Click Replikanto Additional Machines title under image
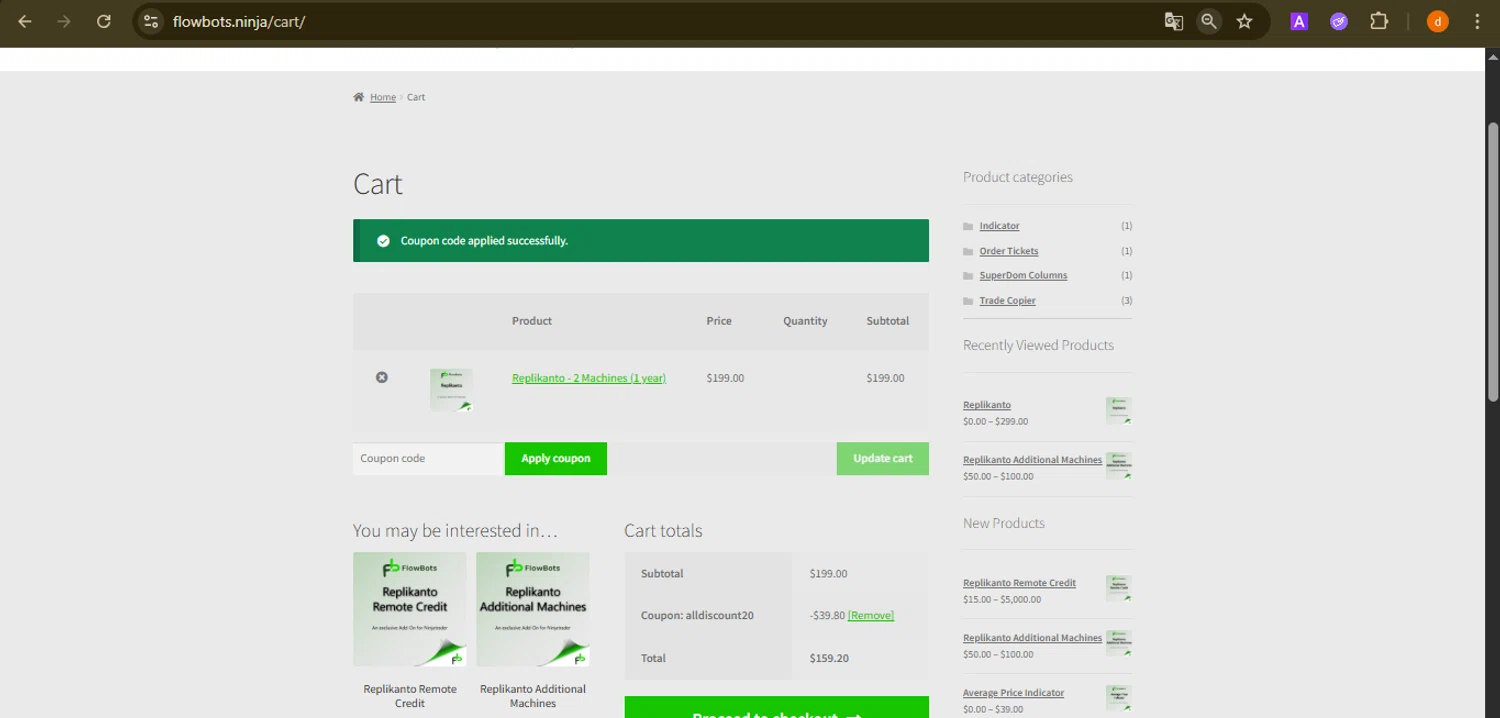This screenshot has height=718, width=1500. (x=533, y=696)
